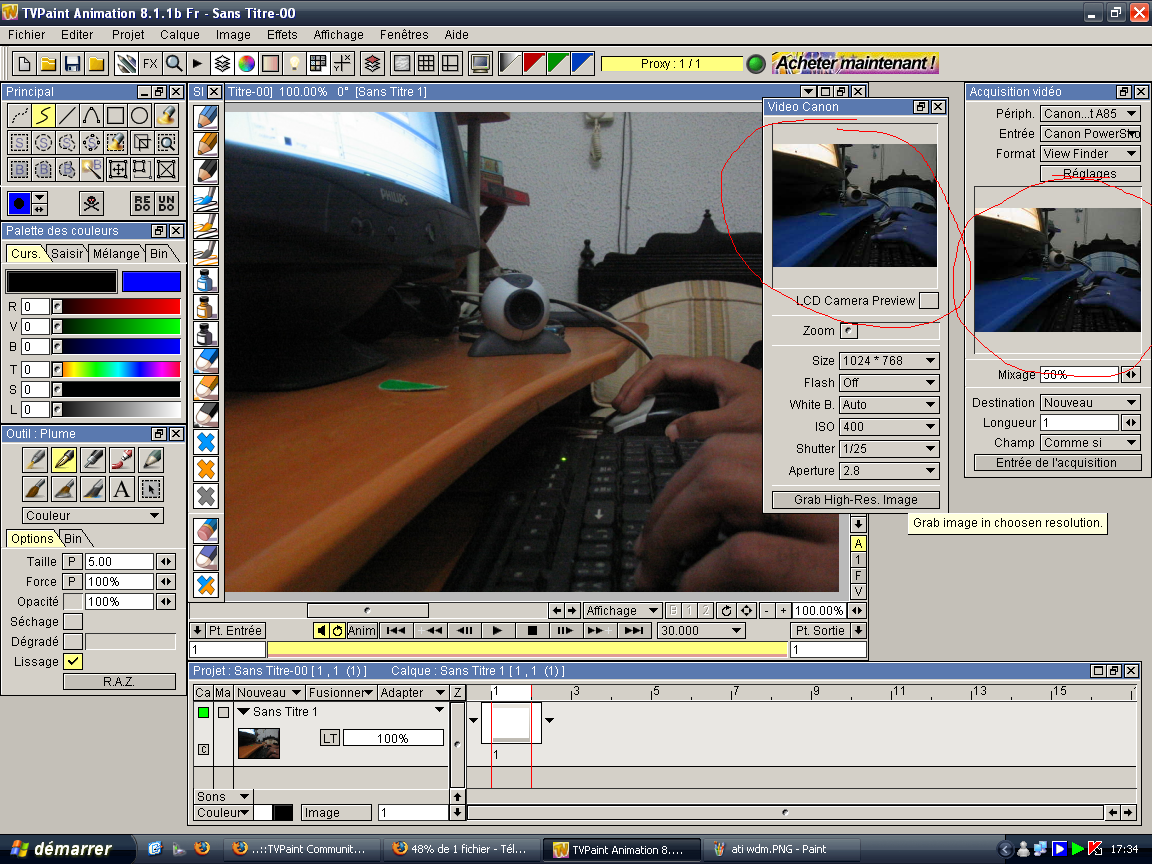Open the Couleur mode dropdown in Outil panel
The image size is (1152, 864).
[x=93, y=516]
